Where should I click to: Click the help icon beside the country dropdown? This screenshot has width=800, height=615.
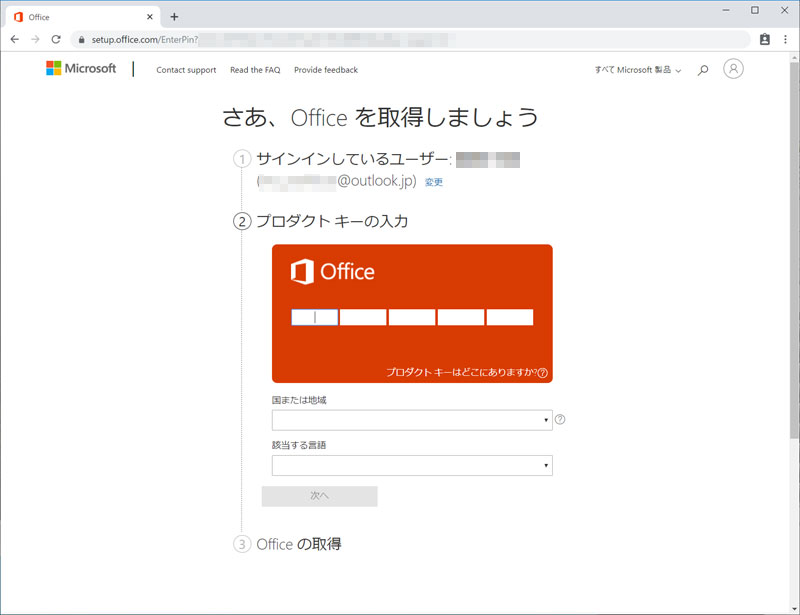(x=560, y=420)
